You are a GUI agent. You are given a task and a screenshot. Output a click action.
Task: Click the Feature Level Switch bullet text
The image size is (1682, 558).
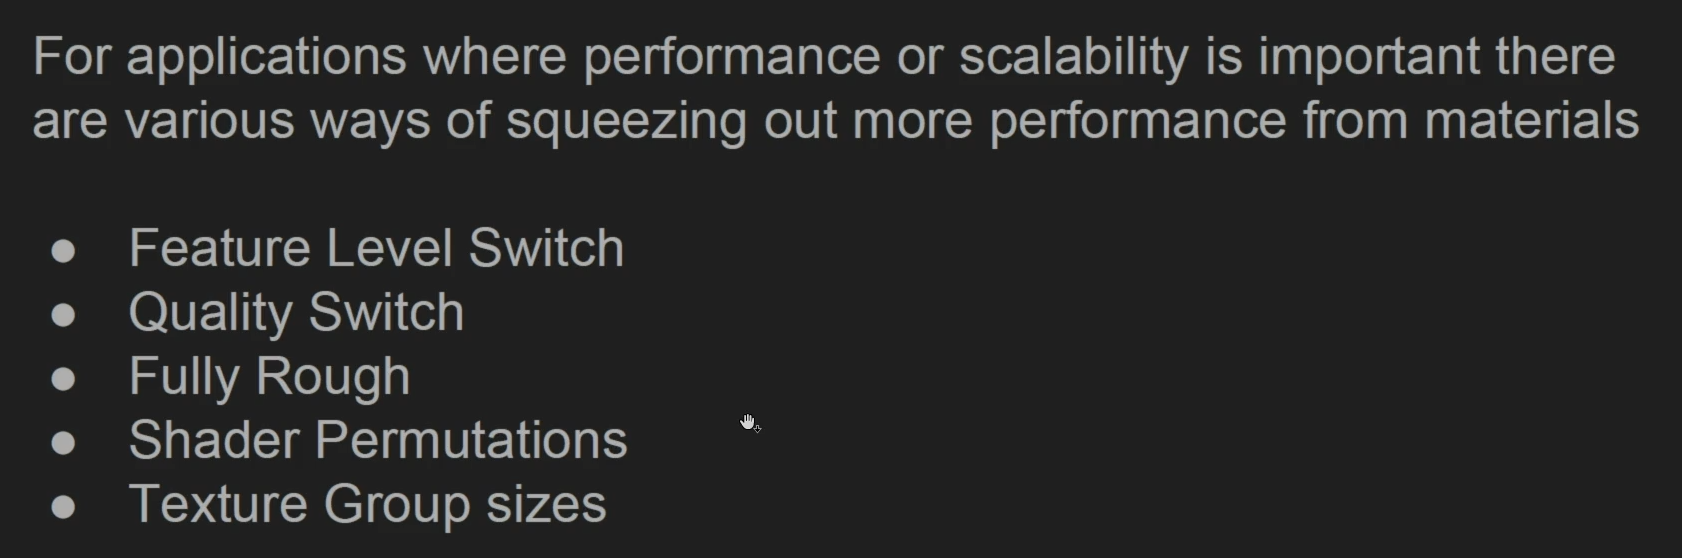tap(376, 248)
